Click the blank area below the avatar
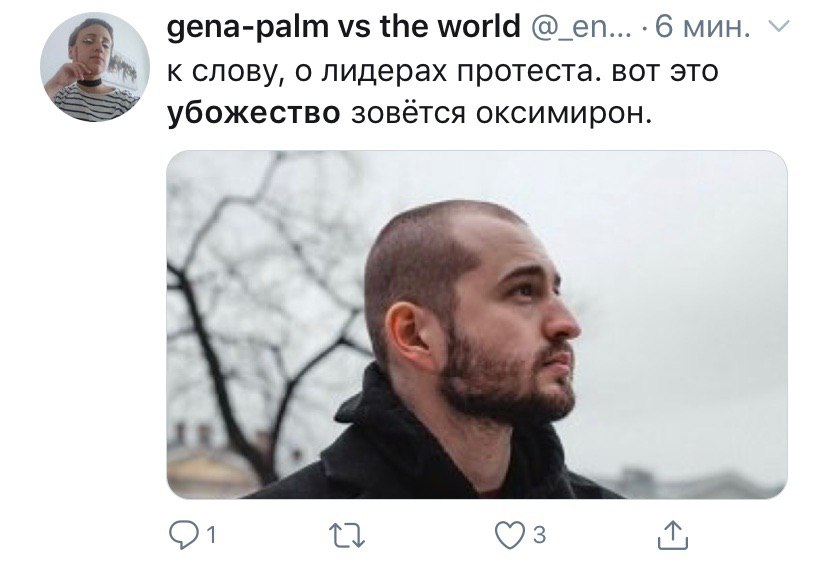 pyautogui.click(x=95, y=317)
